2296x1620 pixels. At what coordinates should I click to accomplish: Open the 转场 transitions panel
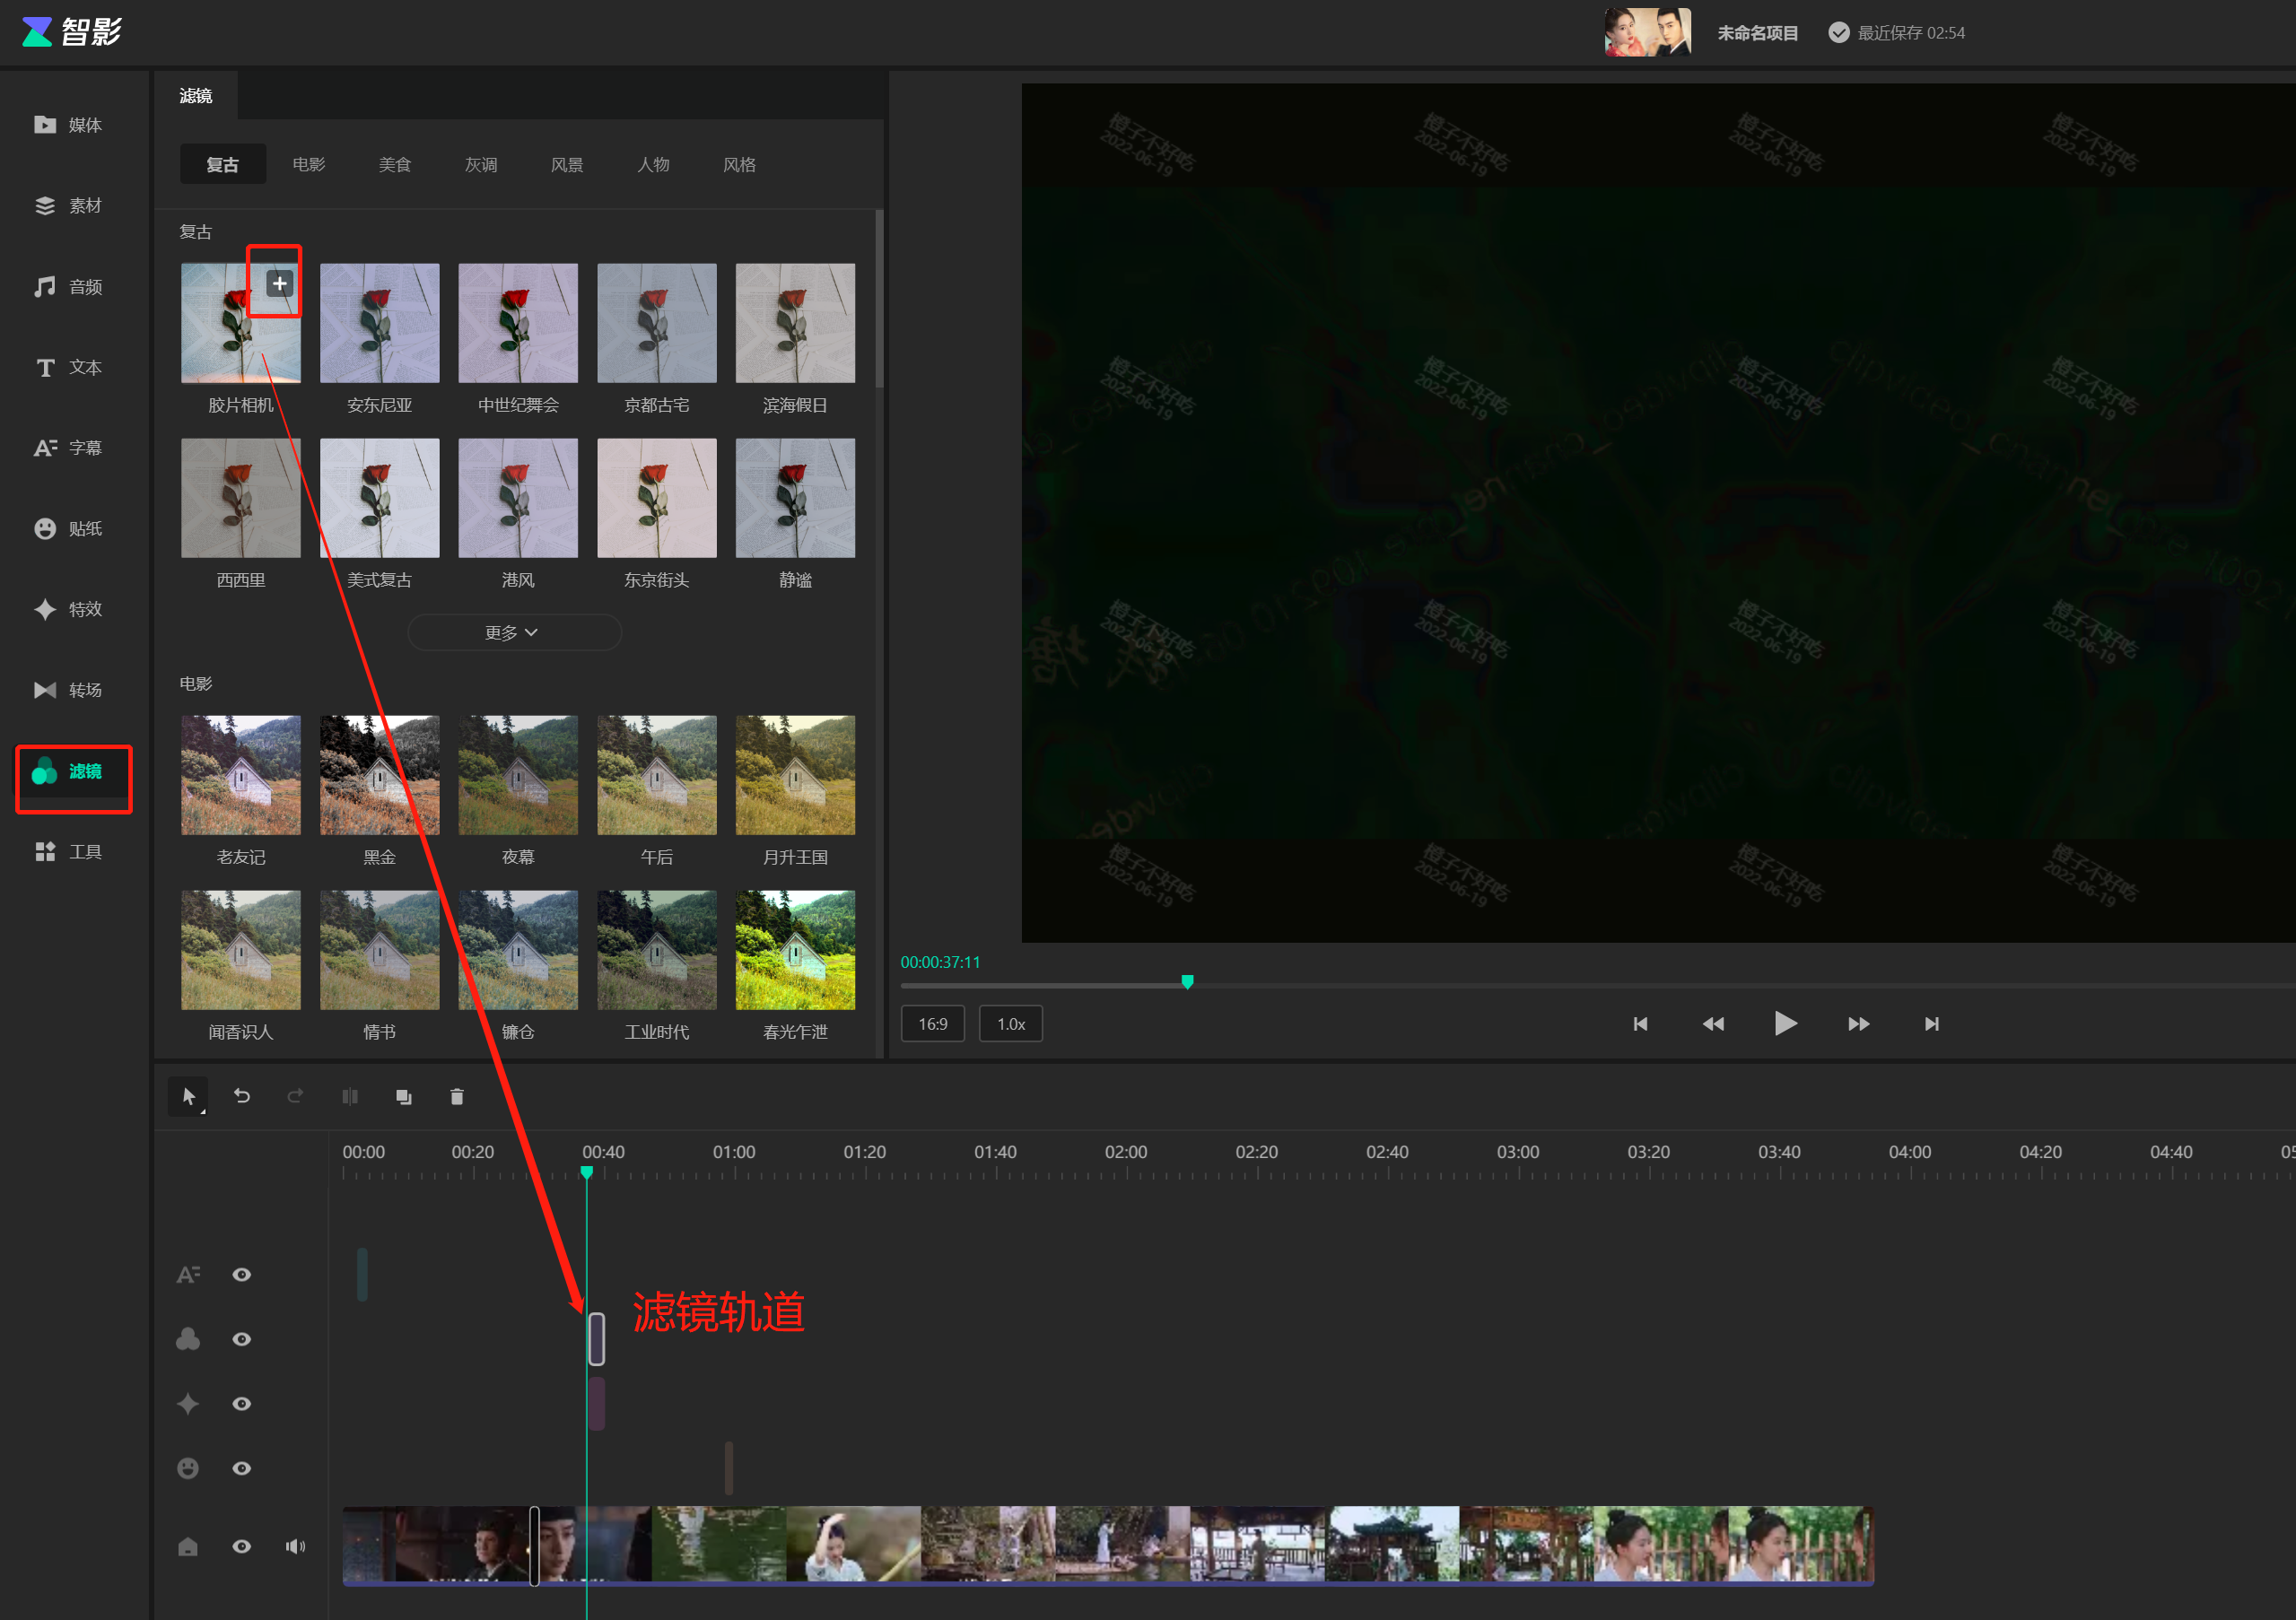(69, 690)
